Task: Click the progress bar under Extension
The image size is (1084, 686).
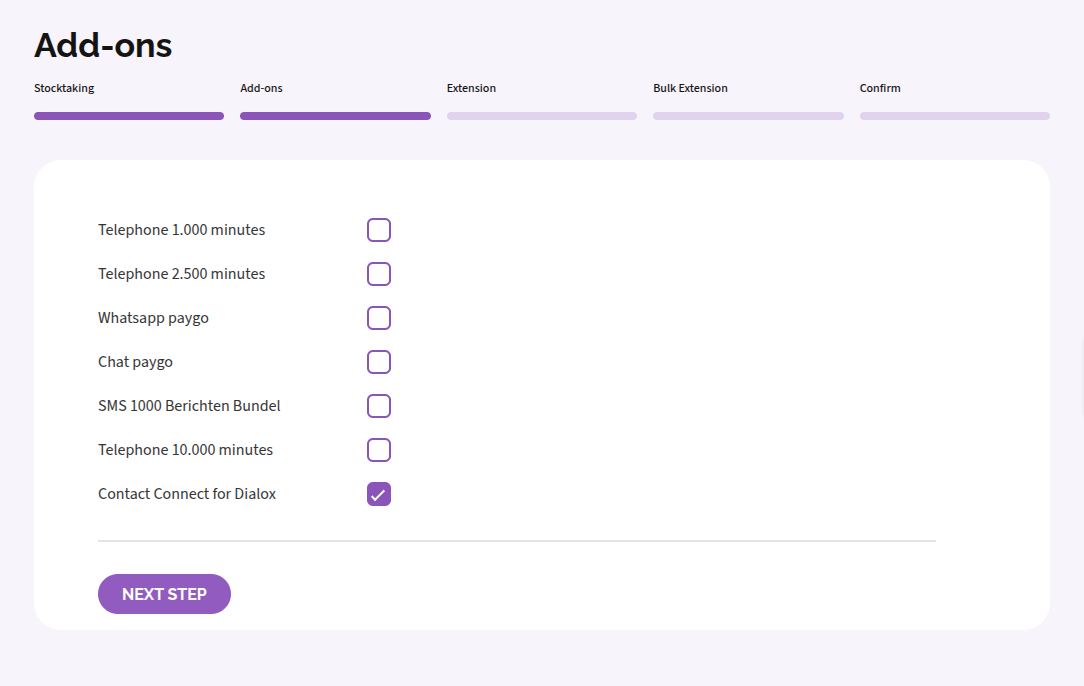Action: pos(542,116)
